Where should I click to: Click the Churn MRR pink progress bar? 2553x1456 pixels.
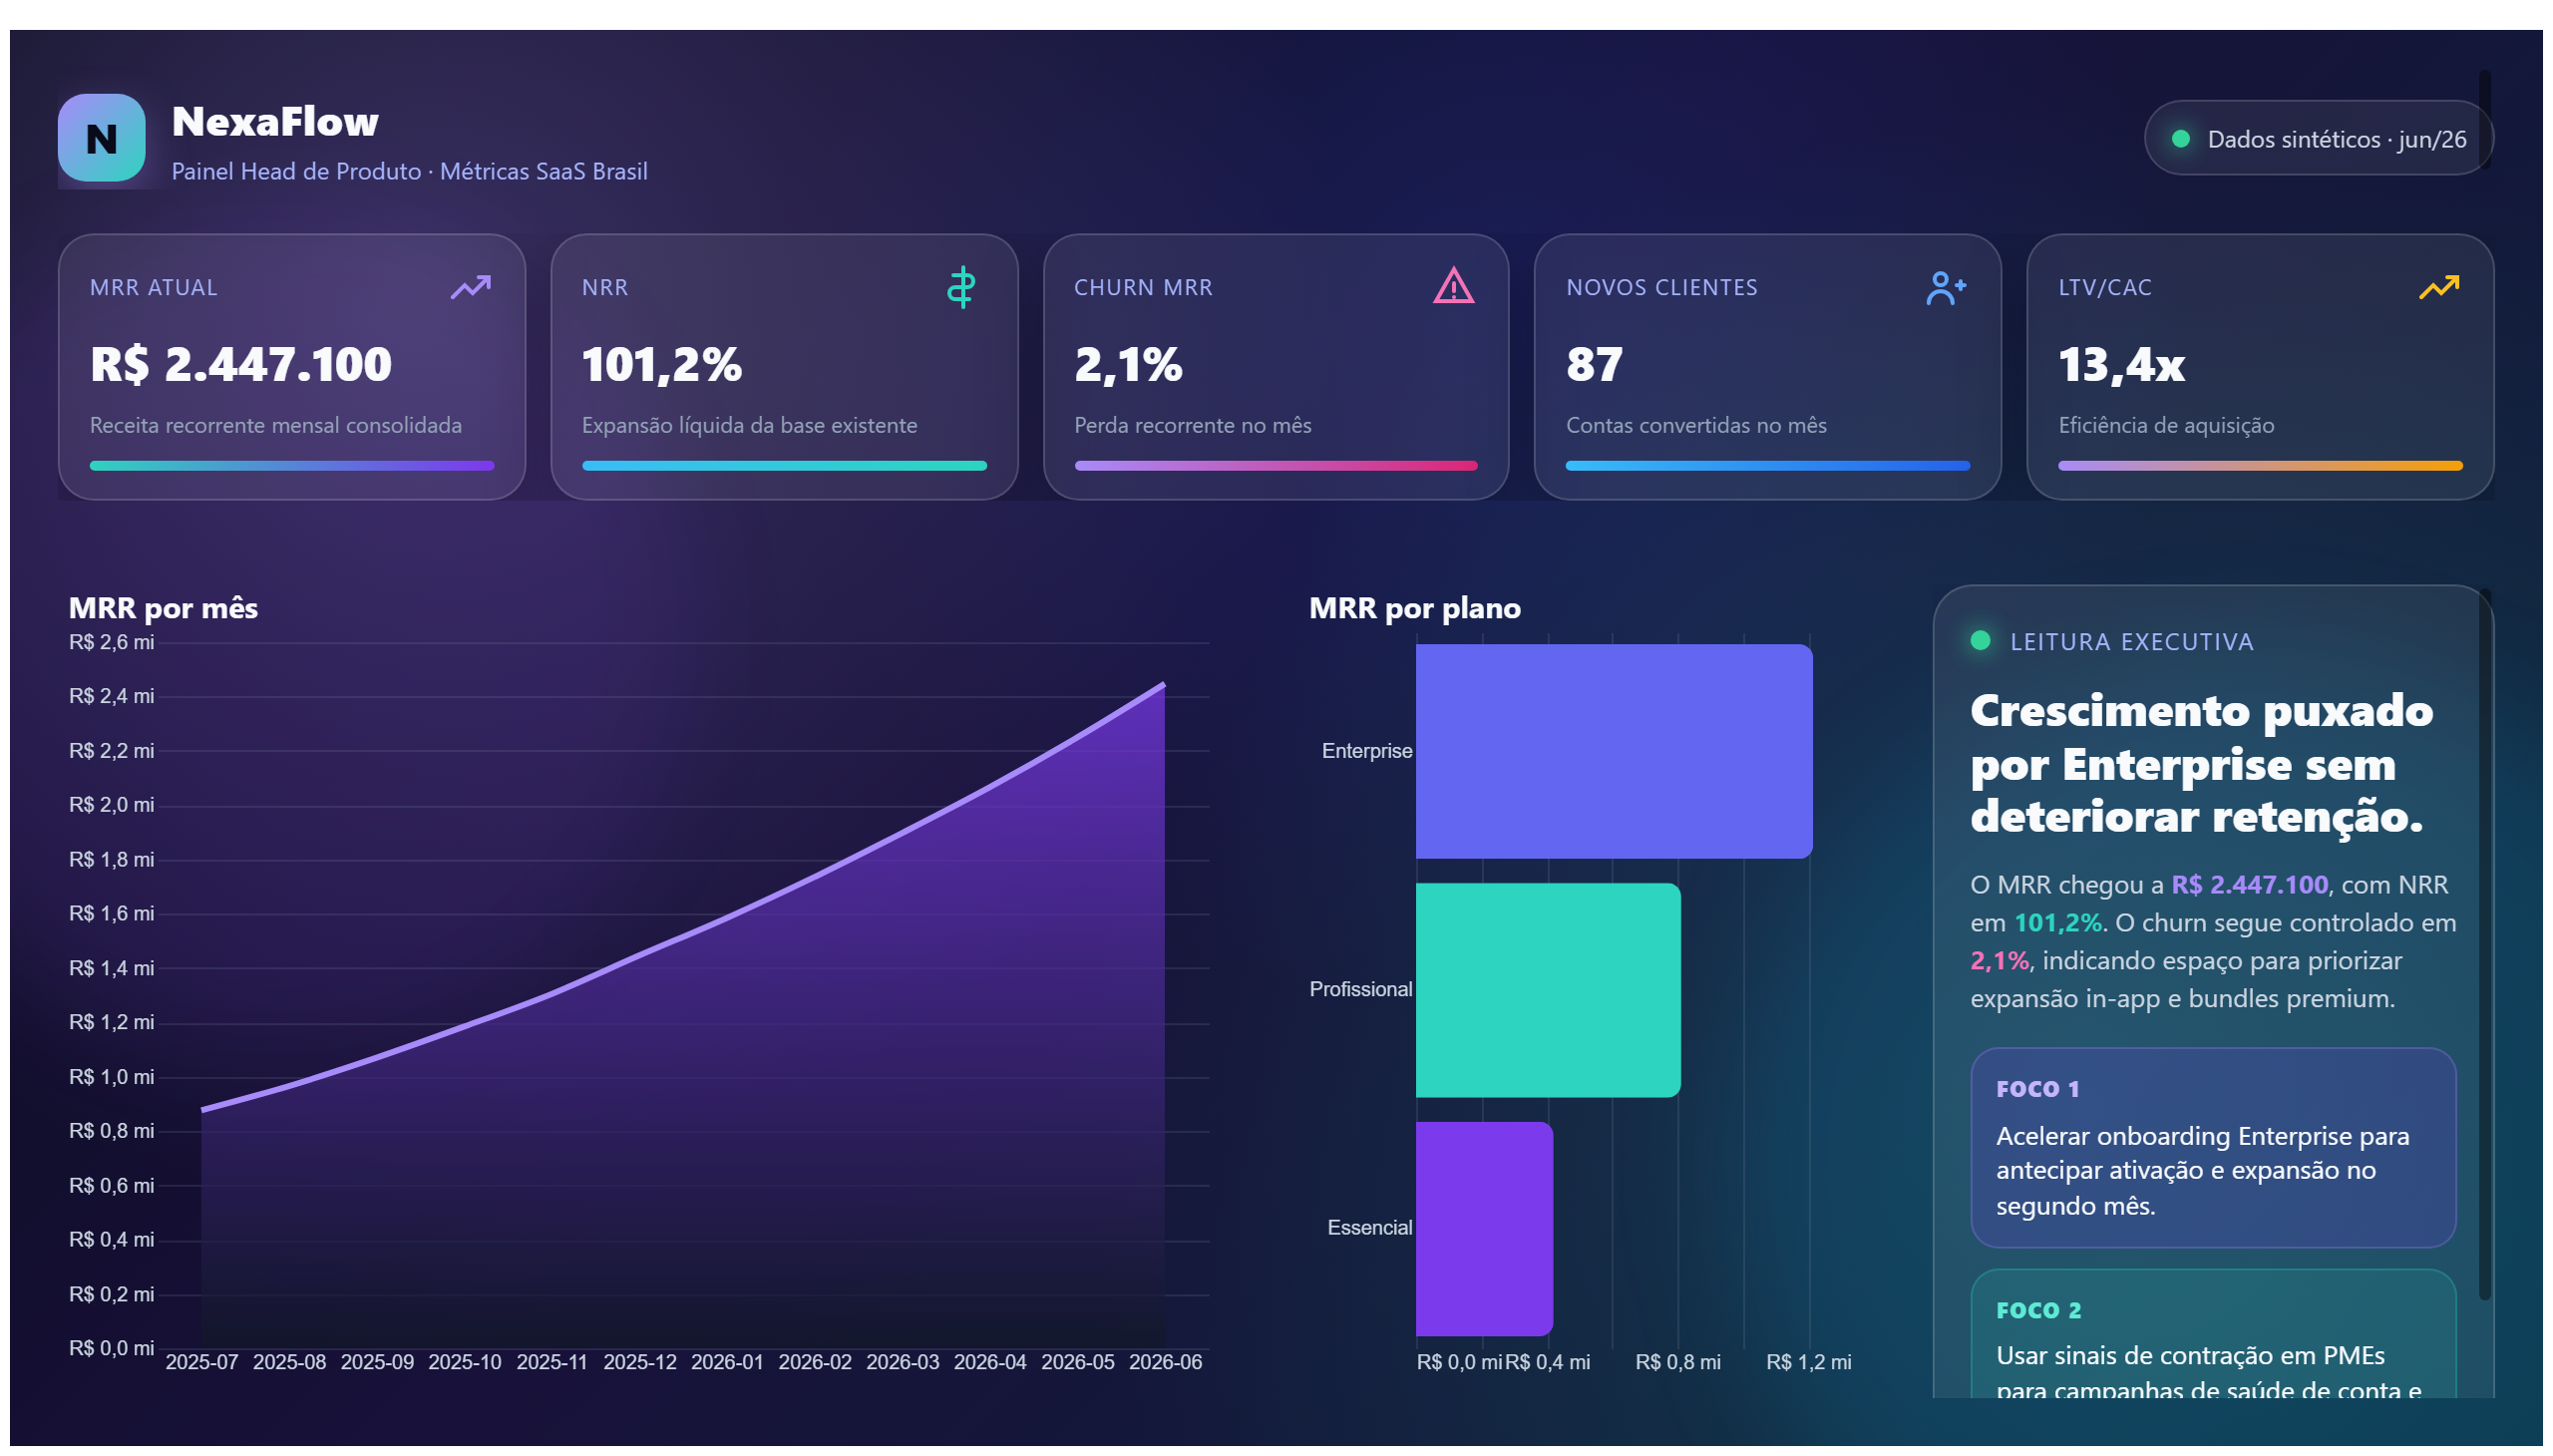pos(1276,466)
